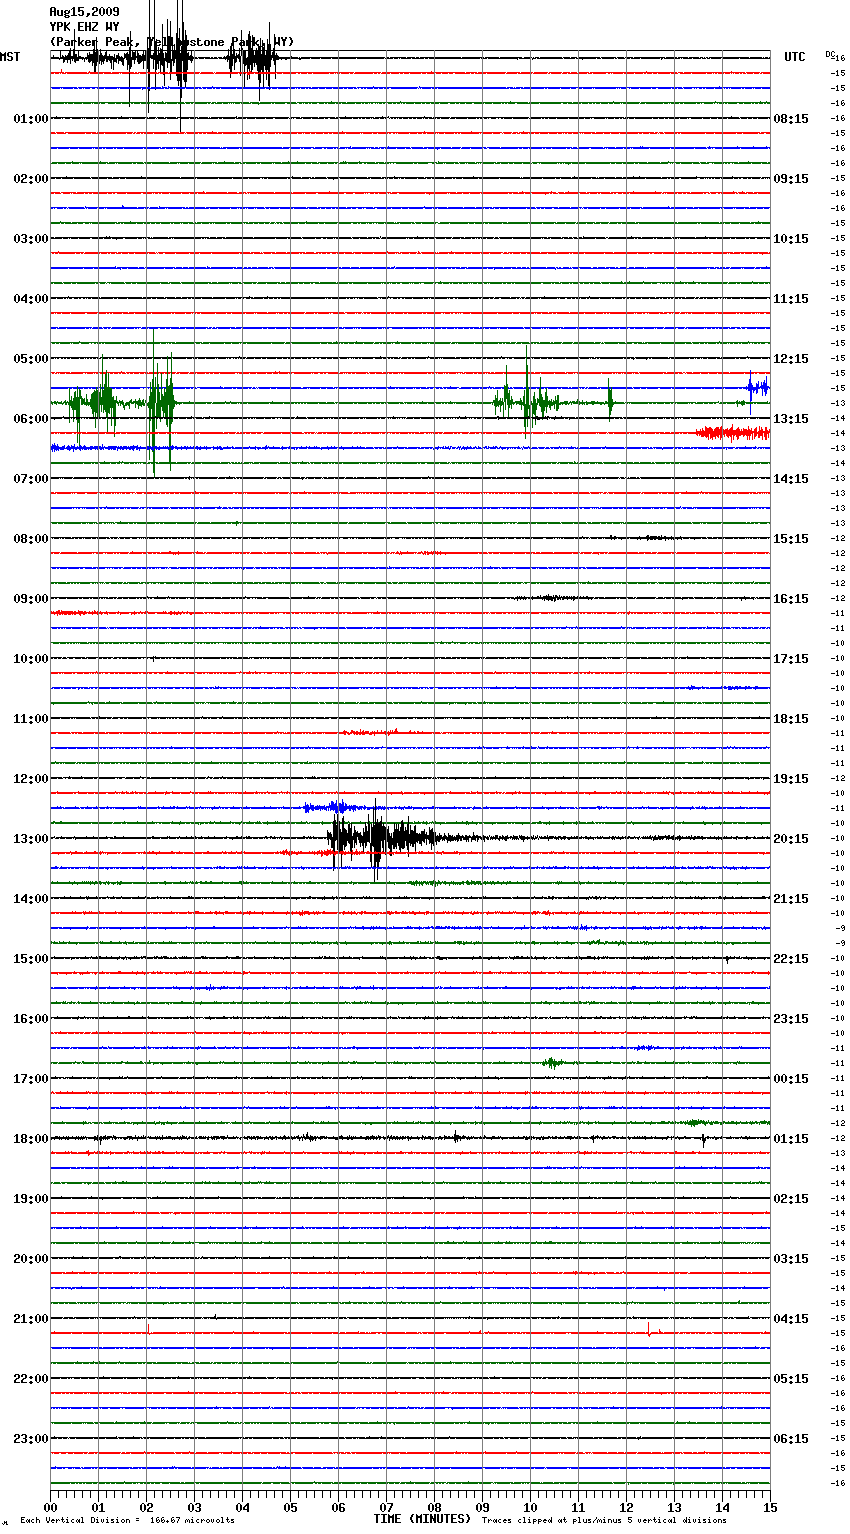Click the Each Vertical Division microvolts note
The width and height of the screenshot is (850, 1534).
(x=127, y=1521)
